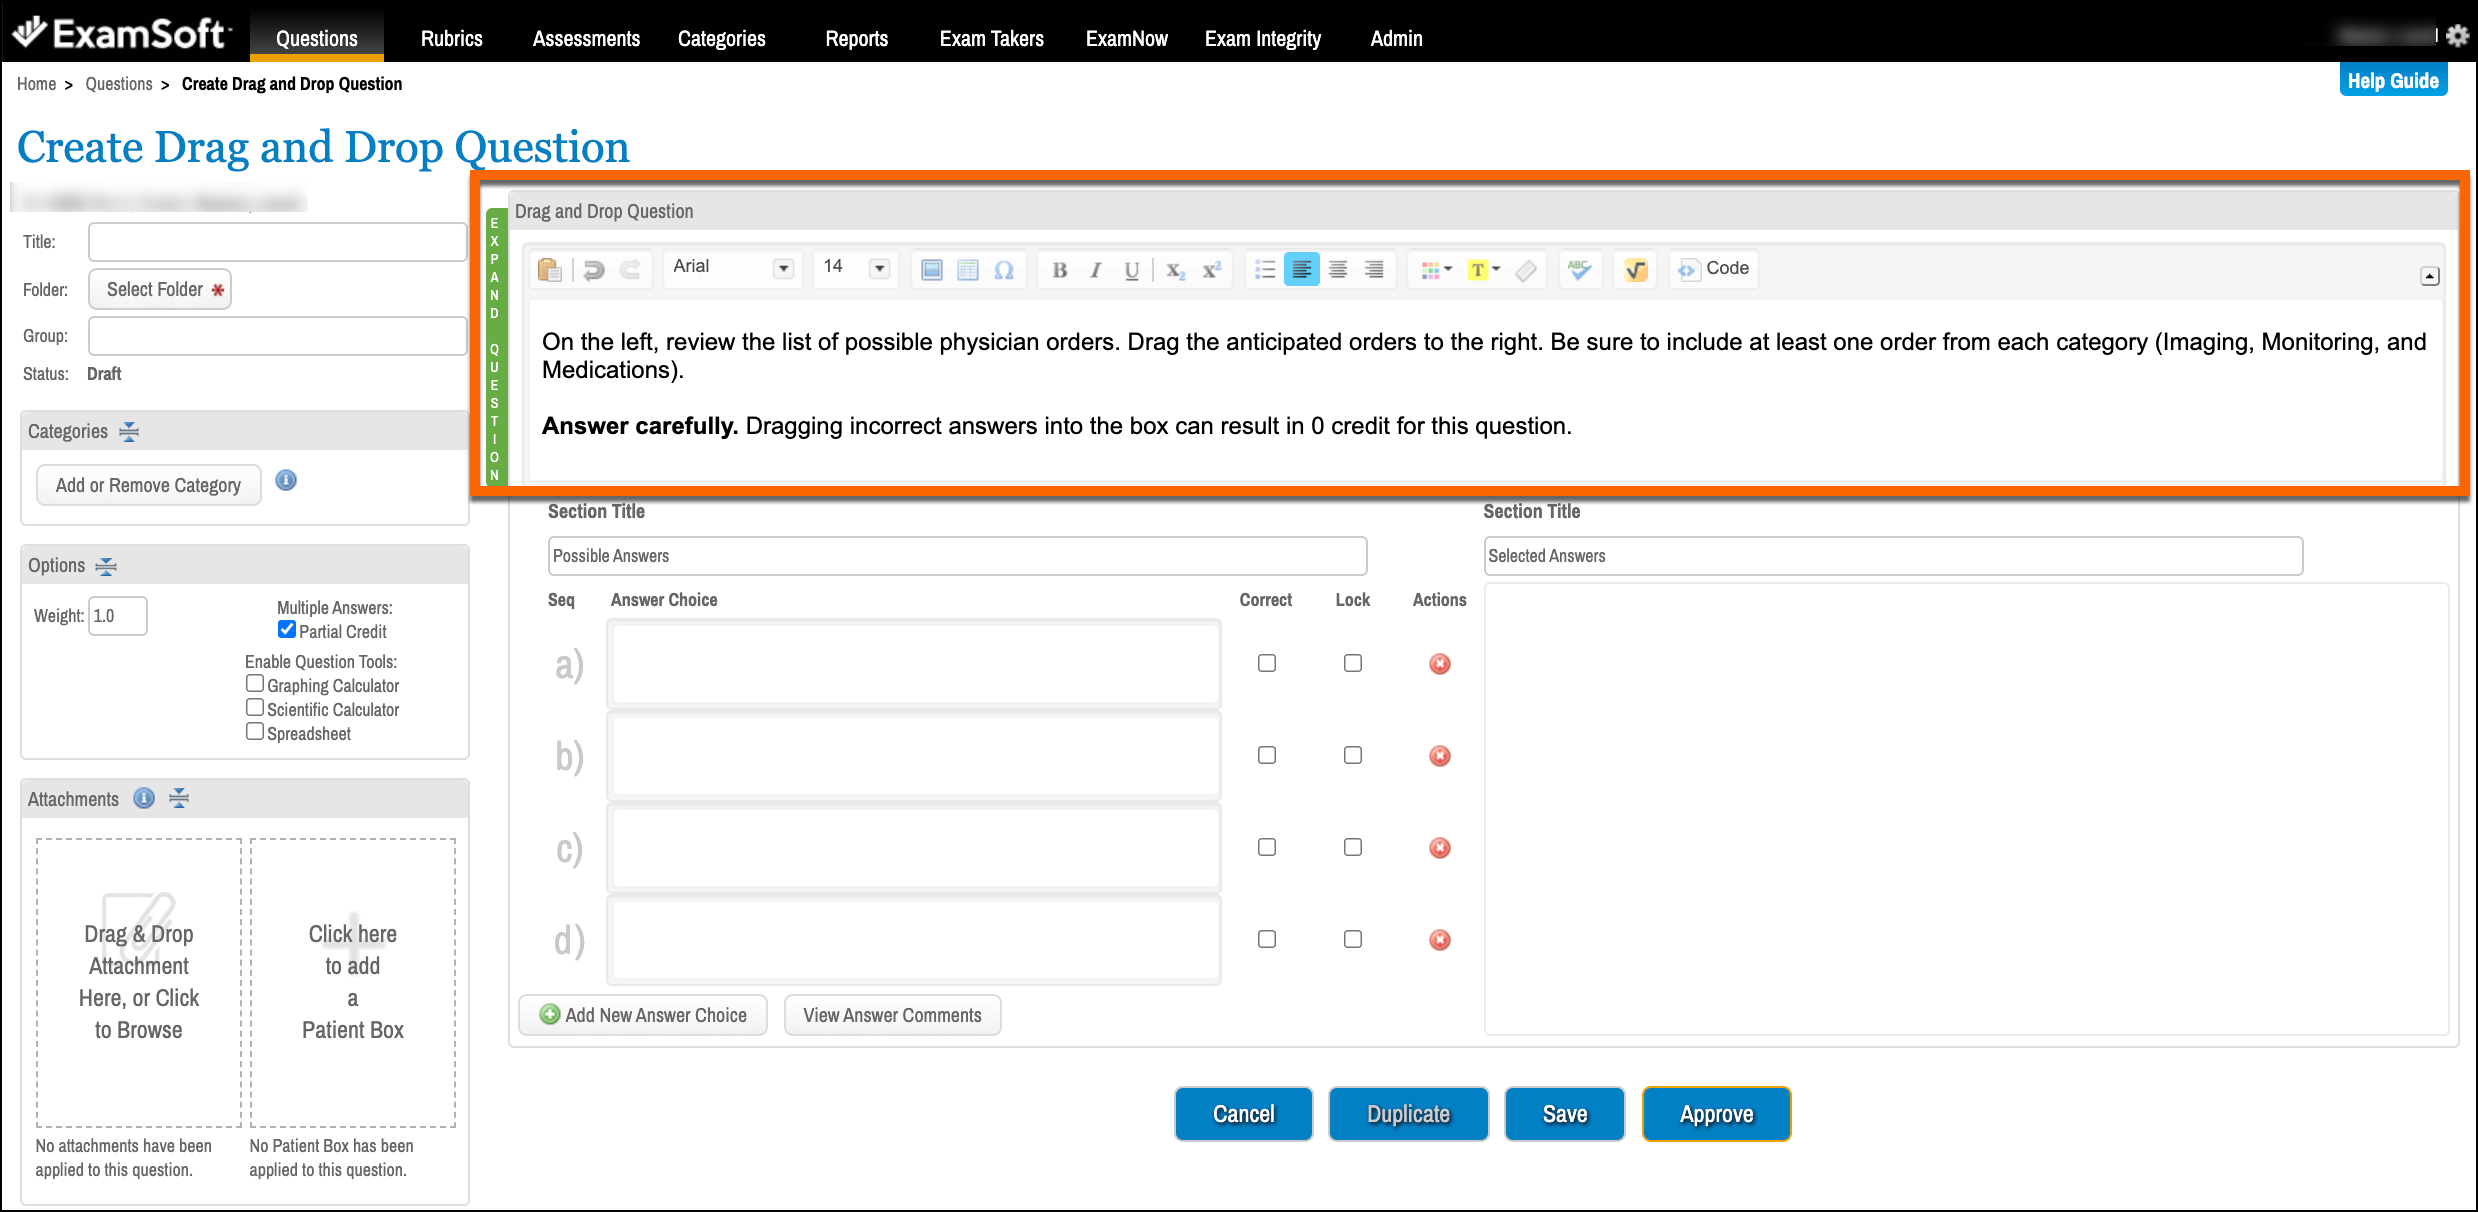Collapse the Categories panel
Image resolution: width=2478 pixels, height=1212 pixels.
pos(129,432)
